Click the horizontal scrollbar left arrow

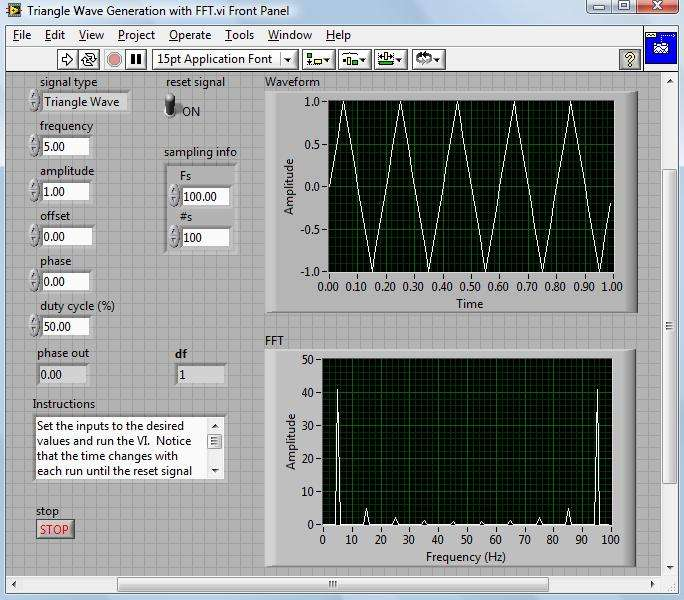click(x=14, y=584)
